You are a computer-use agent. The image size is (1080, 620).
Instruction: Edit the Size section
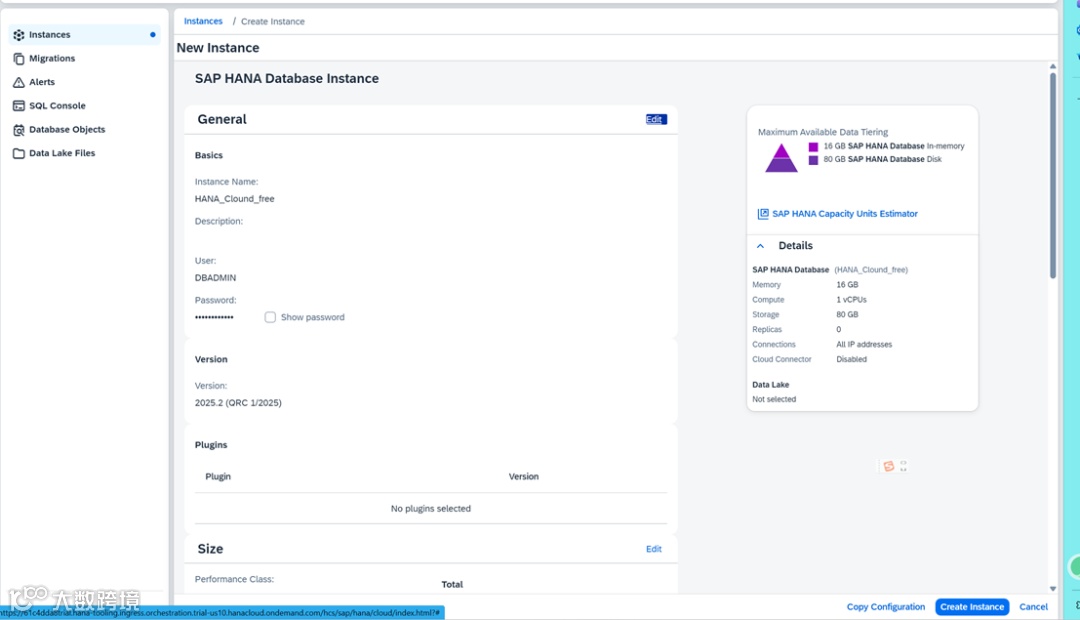pos(654,549)
